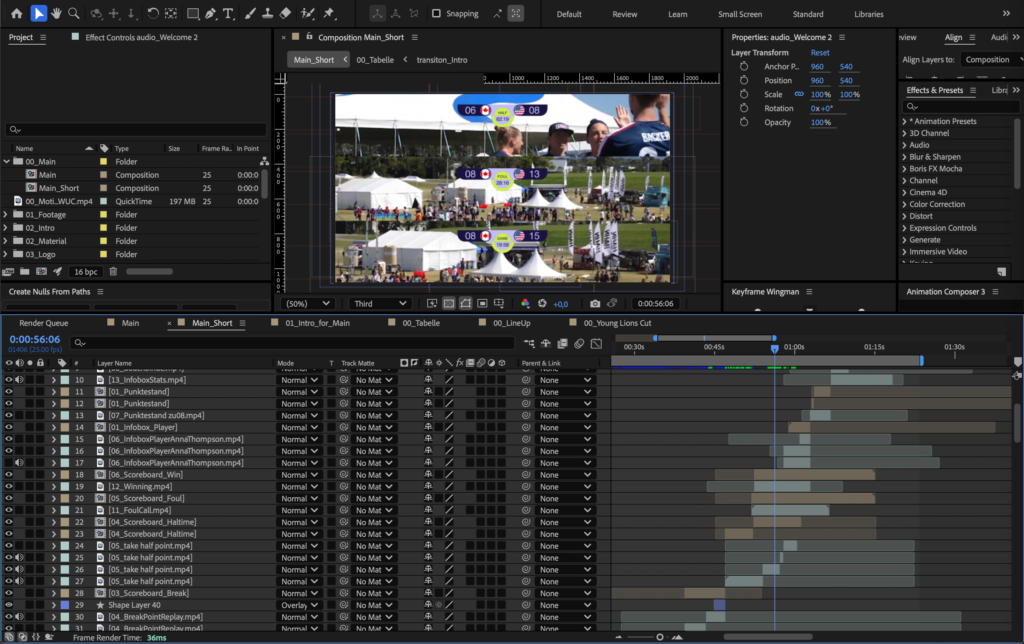Take a snapshot with camera icon

point(595,303)
